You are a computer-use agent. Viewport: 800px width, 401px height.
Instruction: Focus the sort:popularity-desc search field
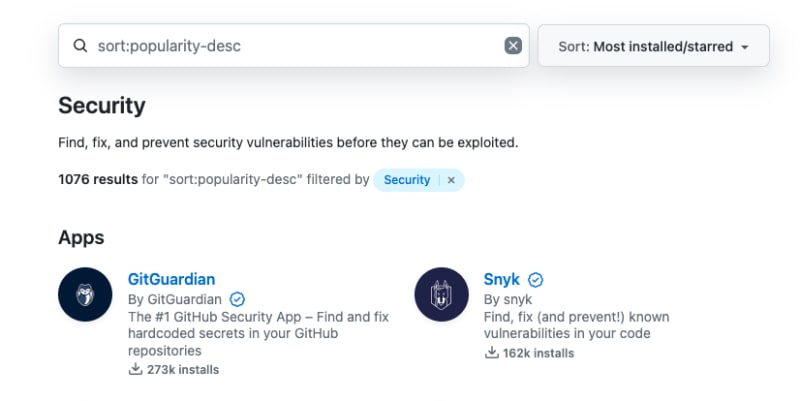point(294,45)
